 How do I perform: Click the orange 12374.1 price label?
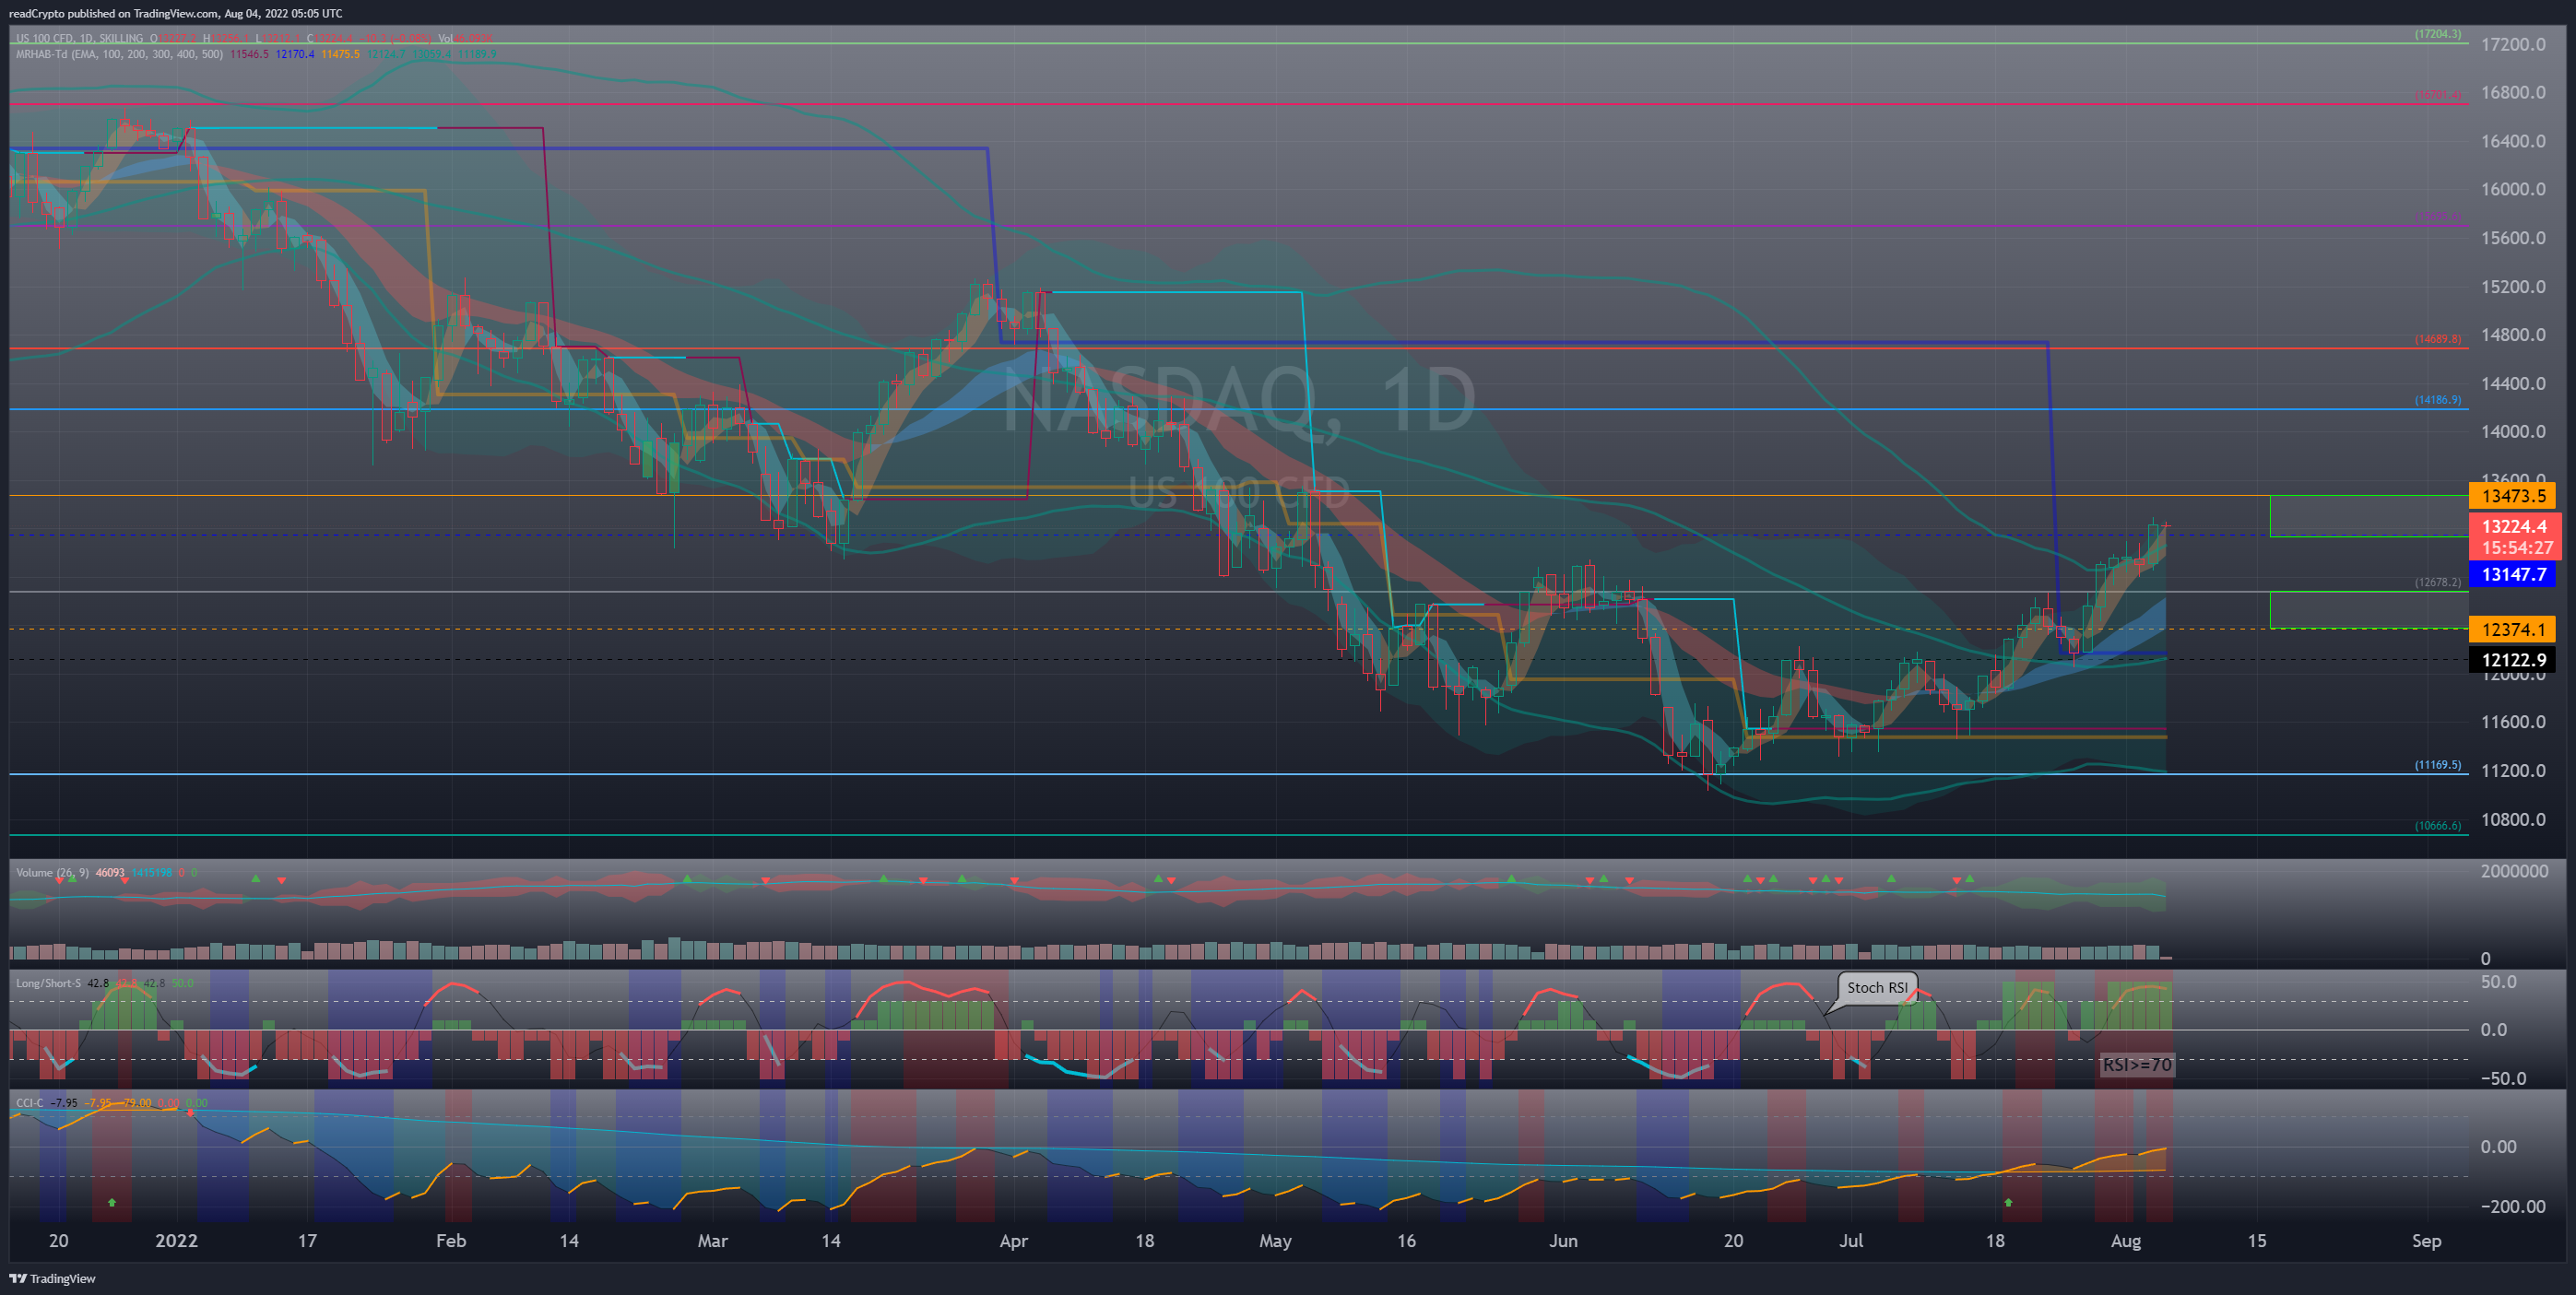click(x=2512, y=629)
